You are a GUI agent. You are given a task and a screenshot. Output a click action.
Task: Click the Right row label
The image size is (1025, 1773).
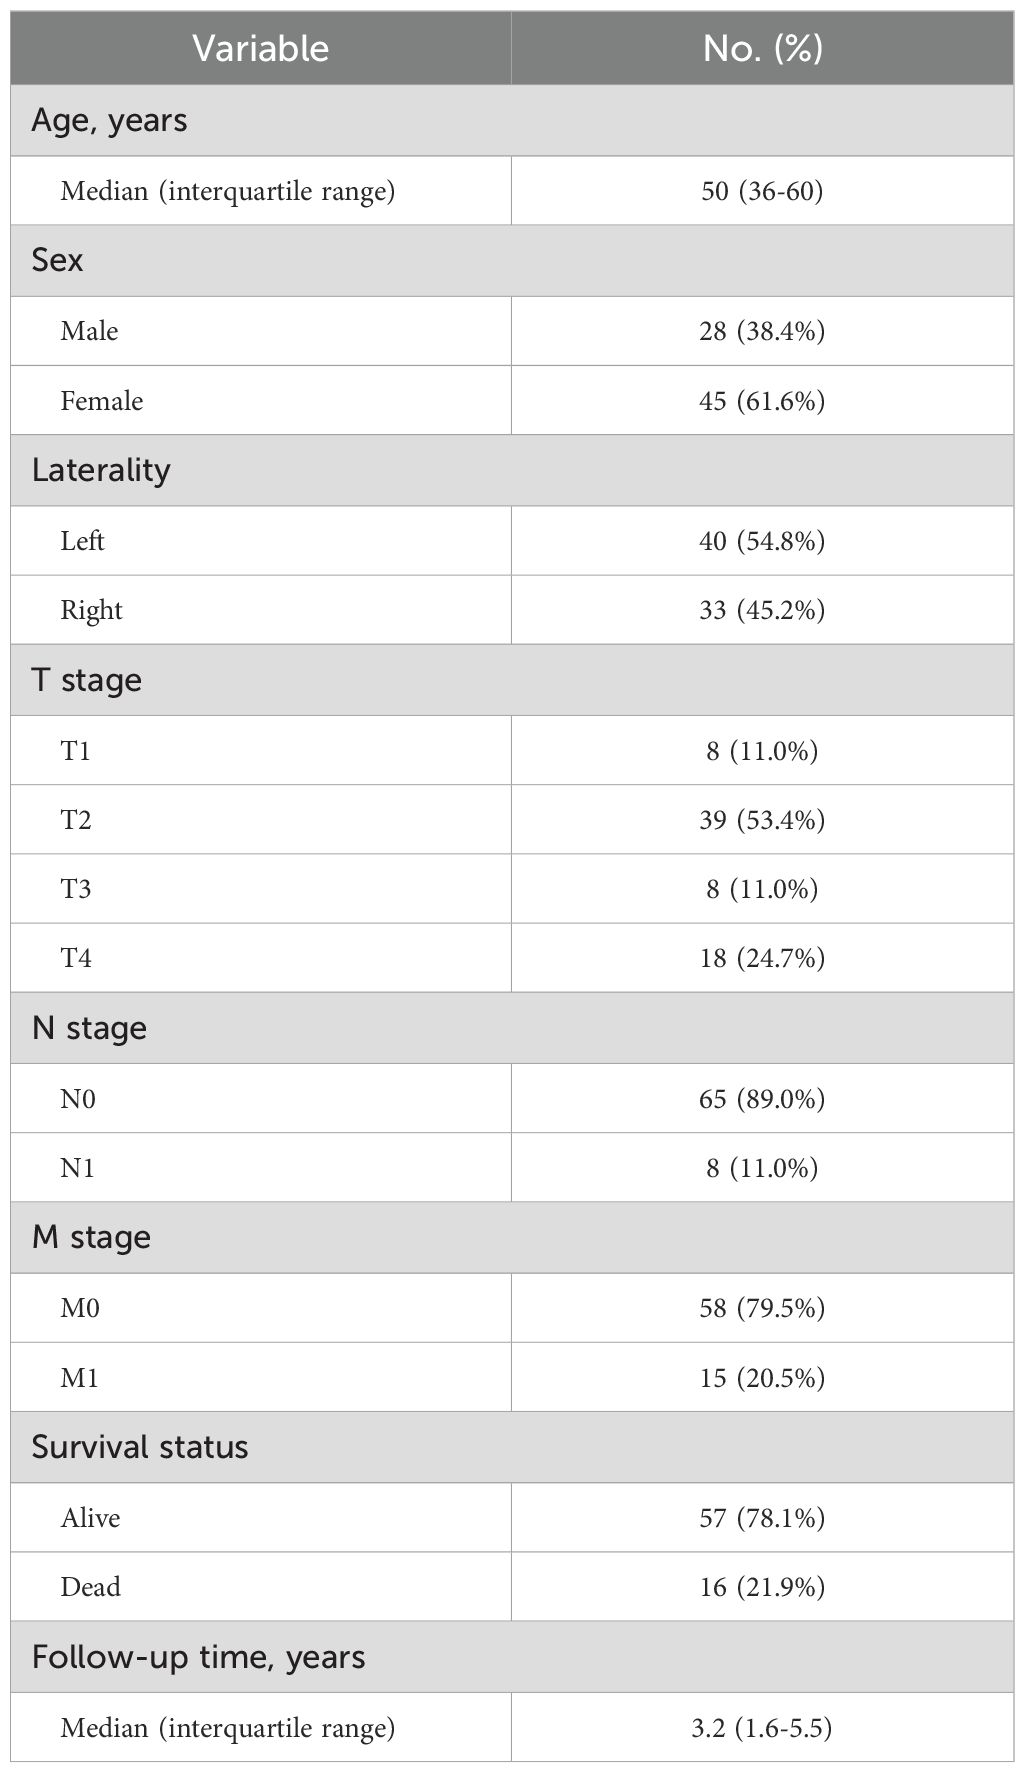(91, 610)
